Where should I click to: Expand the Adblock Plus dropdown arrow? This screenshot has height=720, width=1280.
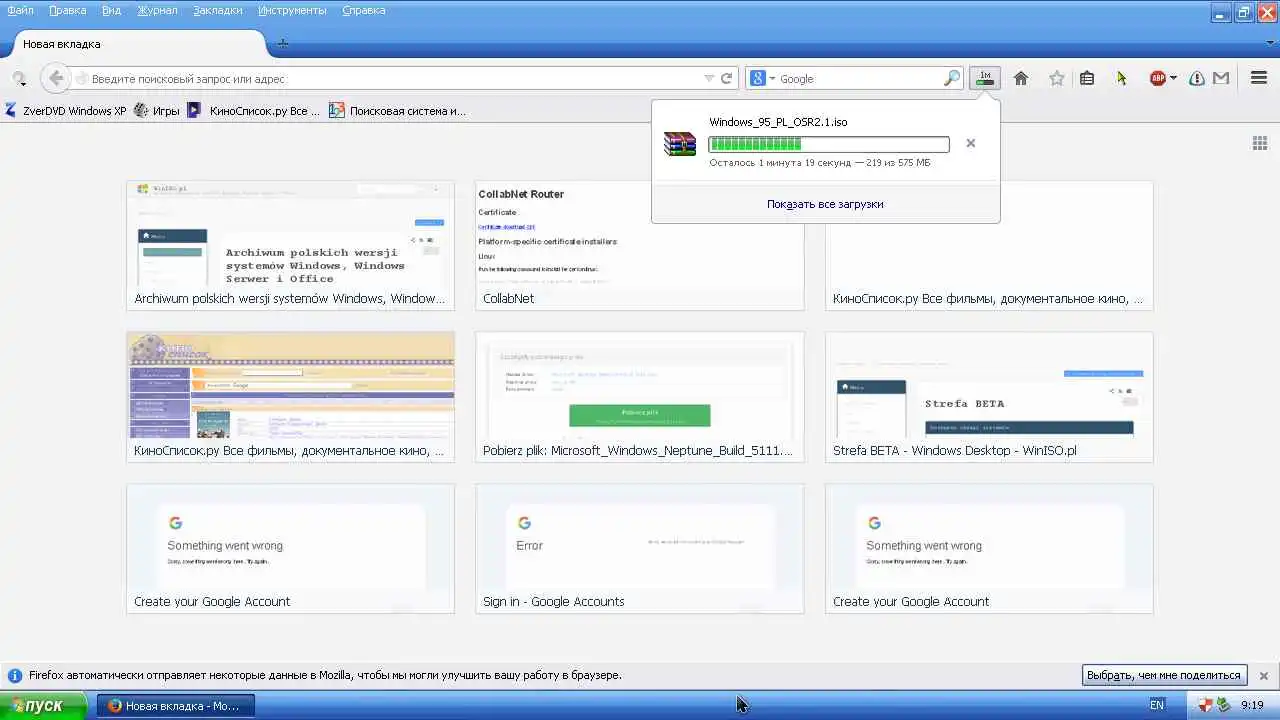tap(1173, 78)
